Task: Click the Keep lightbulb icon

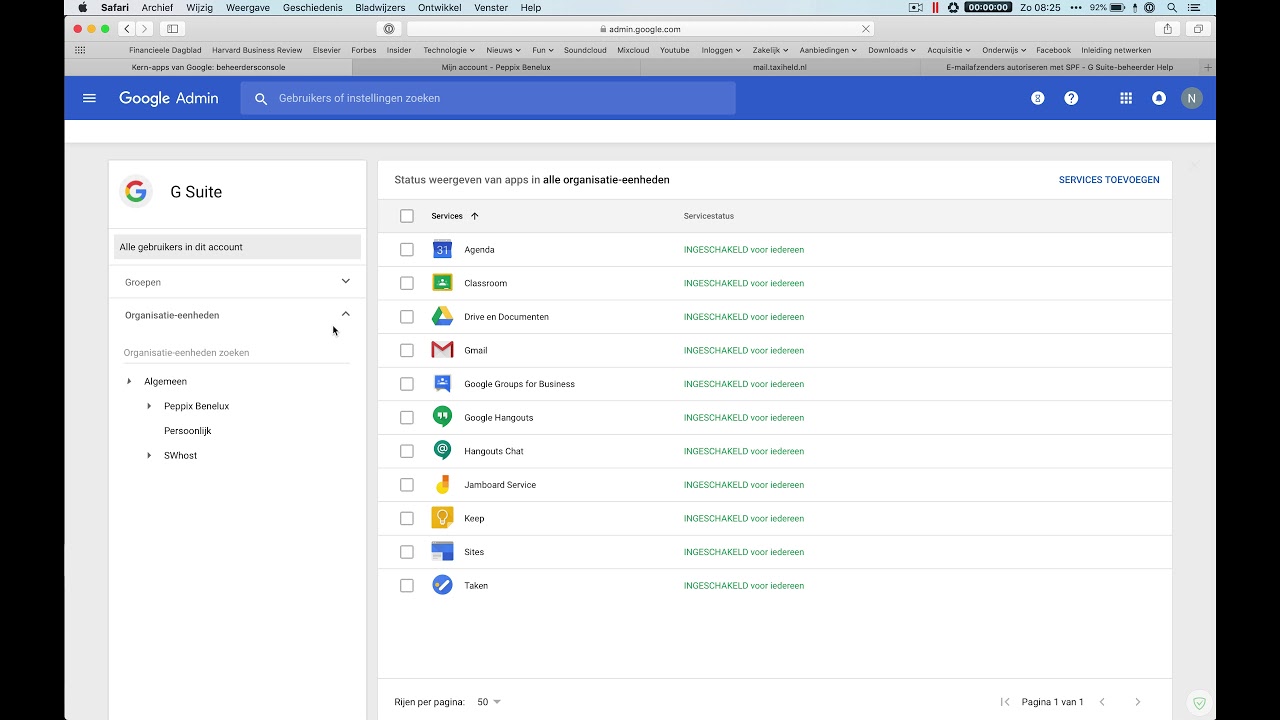Action: tap(442, 518)
